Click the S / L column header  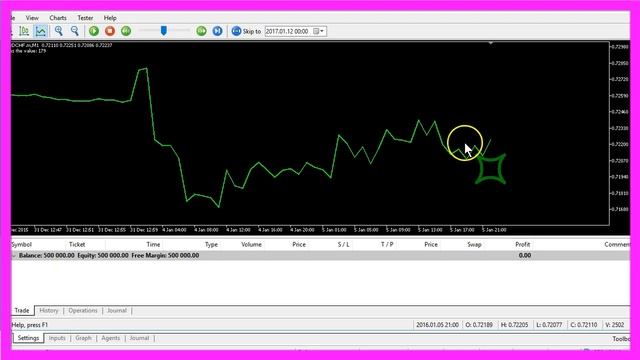pos(343,244)
